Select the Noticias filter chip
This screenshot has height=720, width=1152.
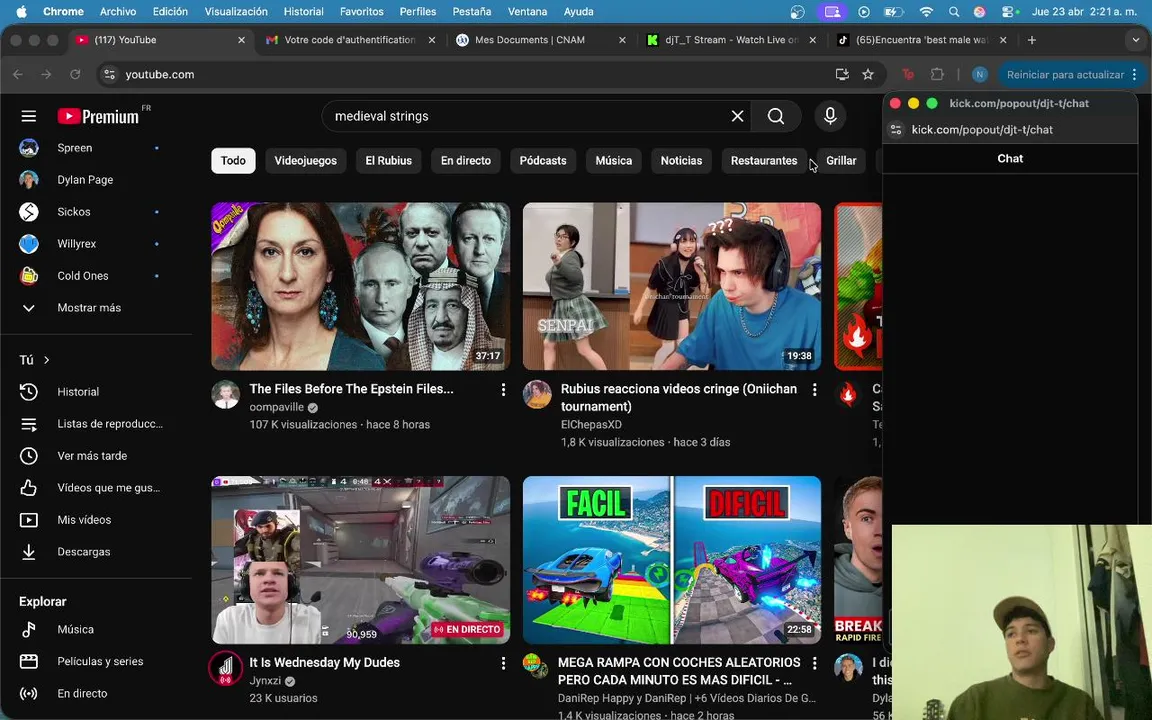(x=681, y=160)
